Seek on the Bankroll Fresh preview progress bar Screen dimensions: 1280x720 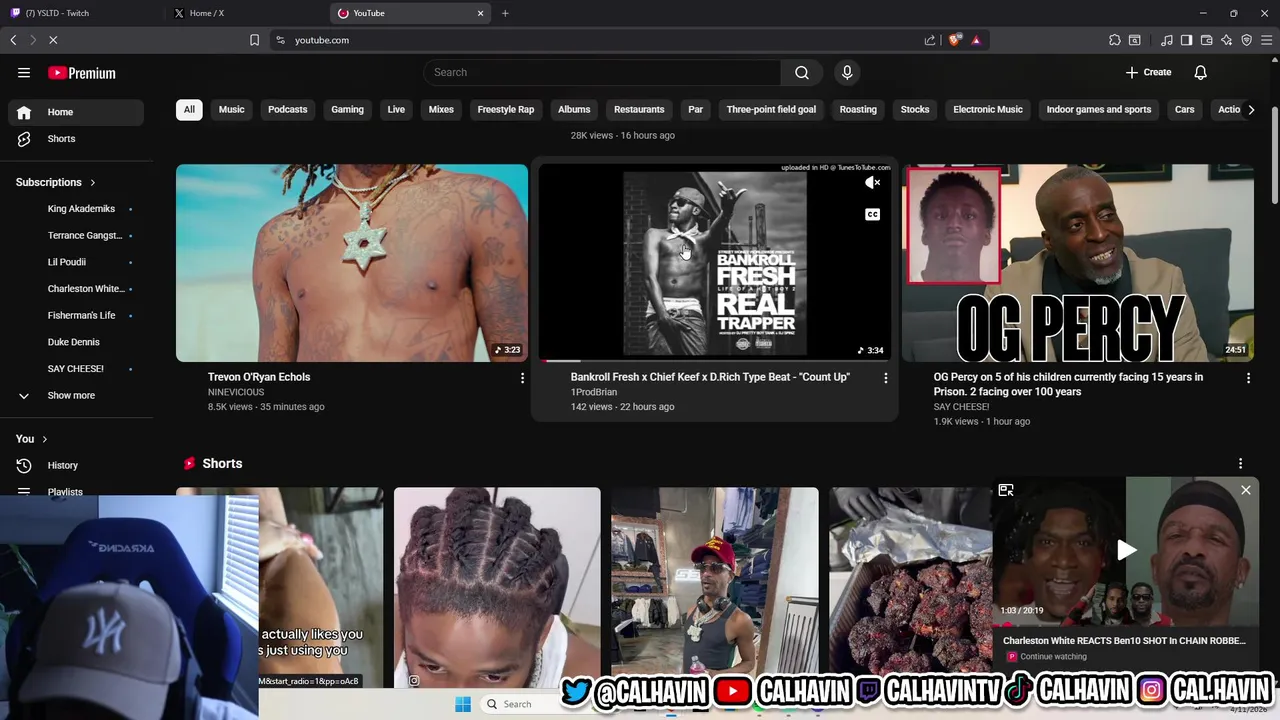coord(714,360)
